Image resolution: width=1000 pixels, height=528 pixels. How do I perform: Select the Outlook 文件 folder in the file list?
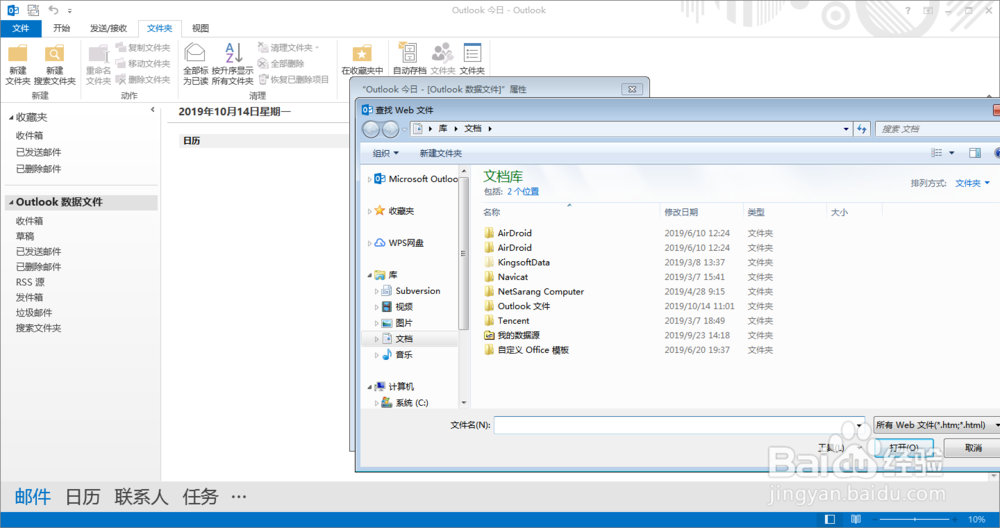pyautogui.click(x=524, y=306)
